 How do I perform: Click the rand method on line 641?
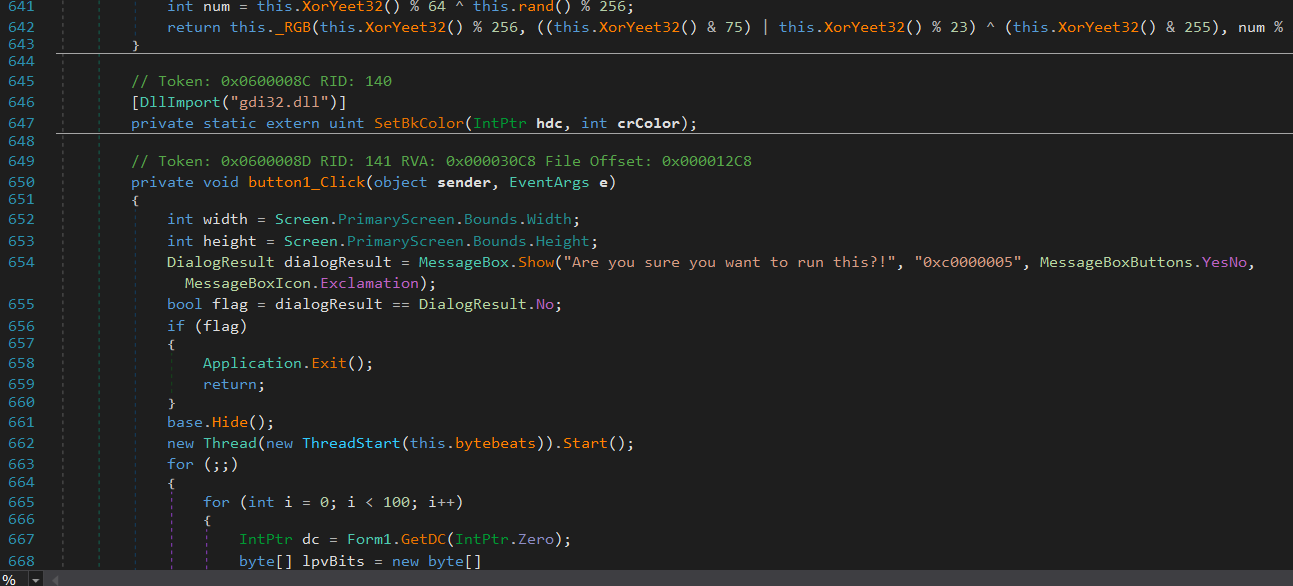[535, 6]
